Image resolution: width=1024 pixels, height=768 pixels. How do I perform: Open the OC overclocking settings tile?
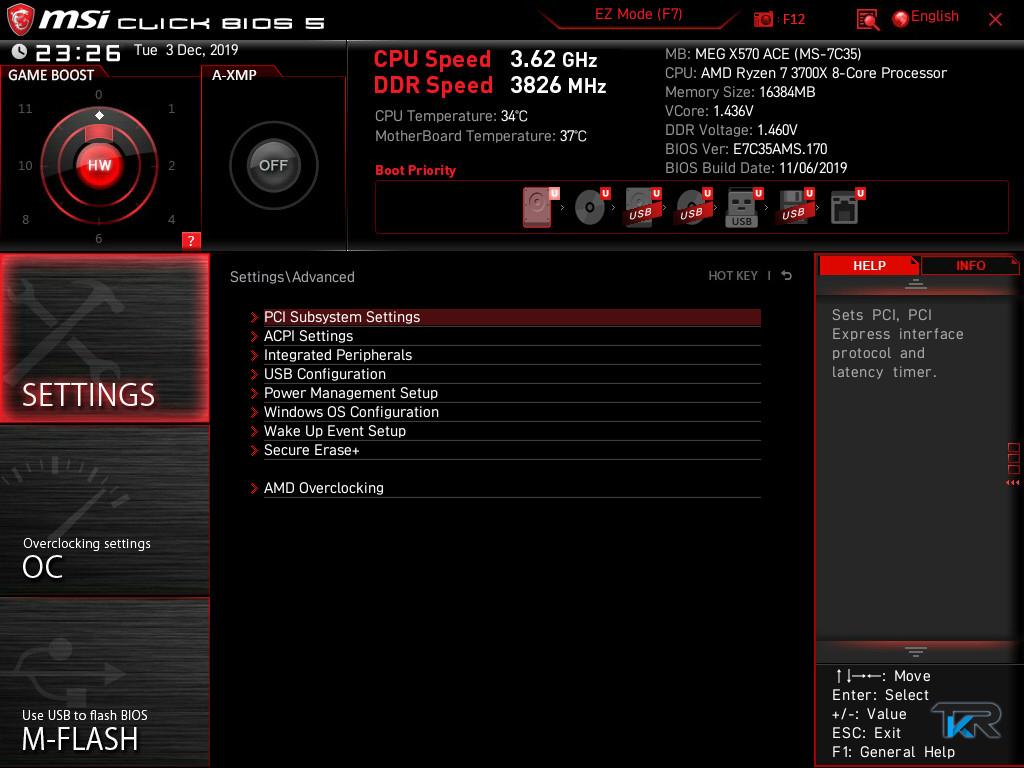104,511
